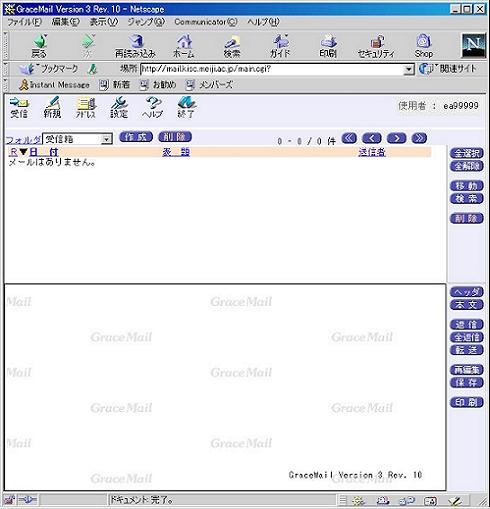The height and width of the screenshot is (509, 490).
Task: Open GraceMail settings (設定) icon
Action: tap(119, 107)
